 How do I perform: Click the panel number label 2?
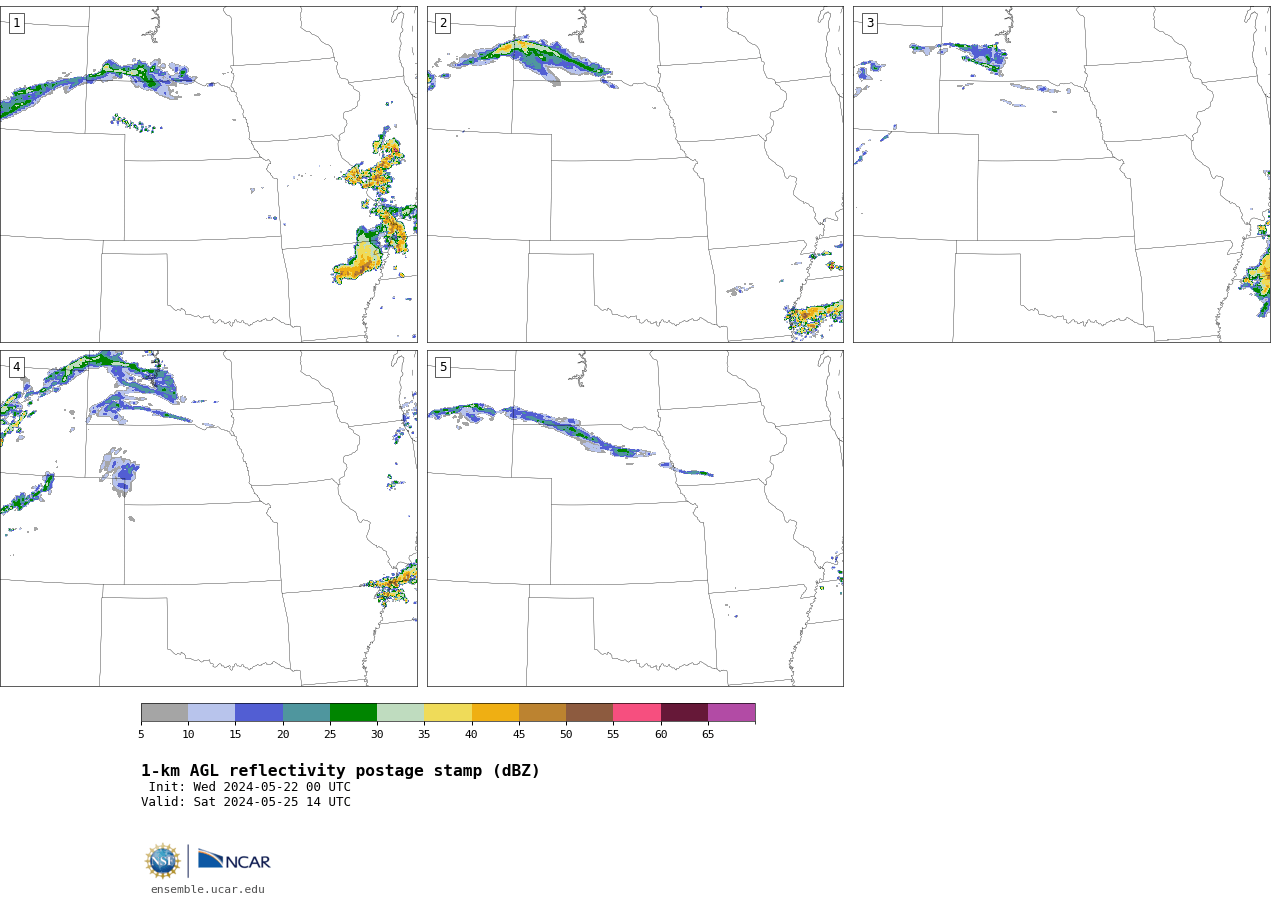pos(443,23)
